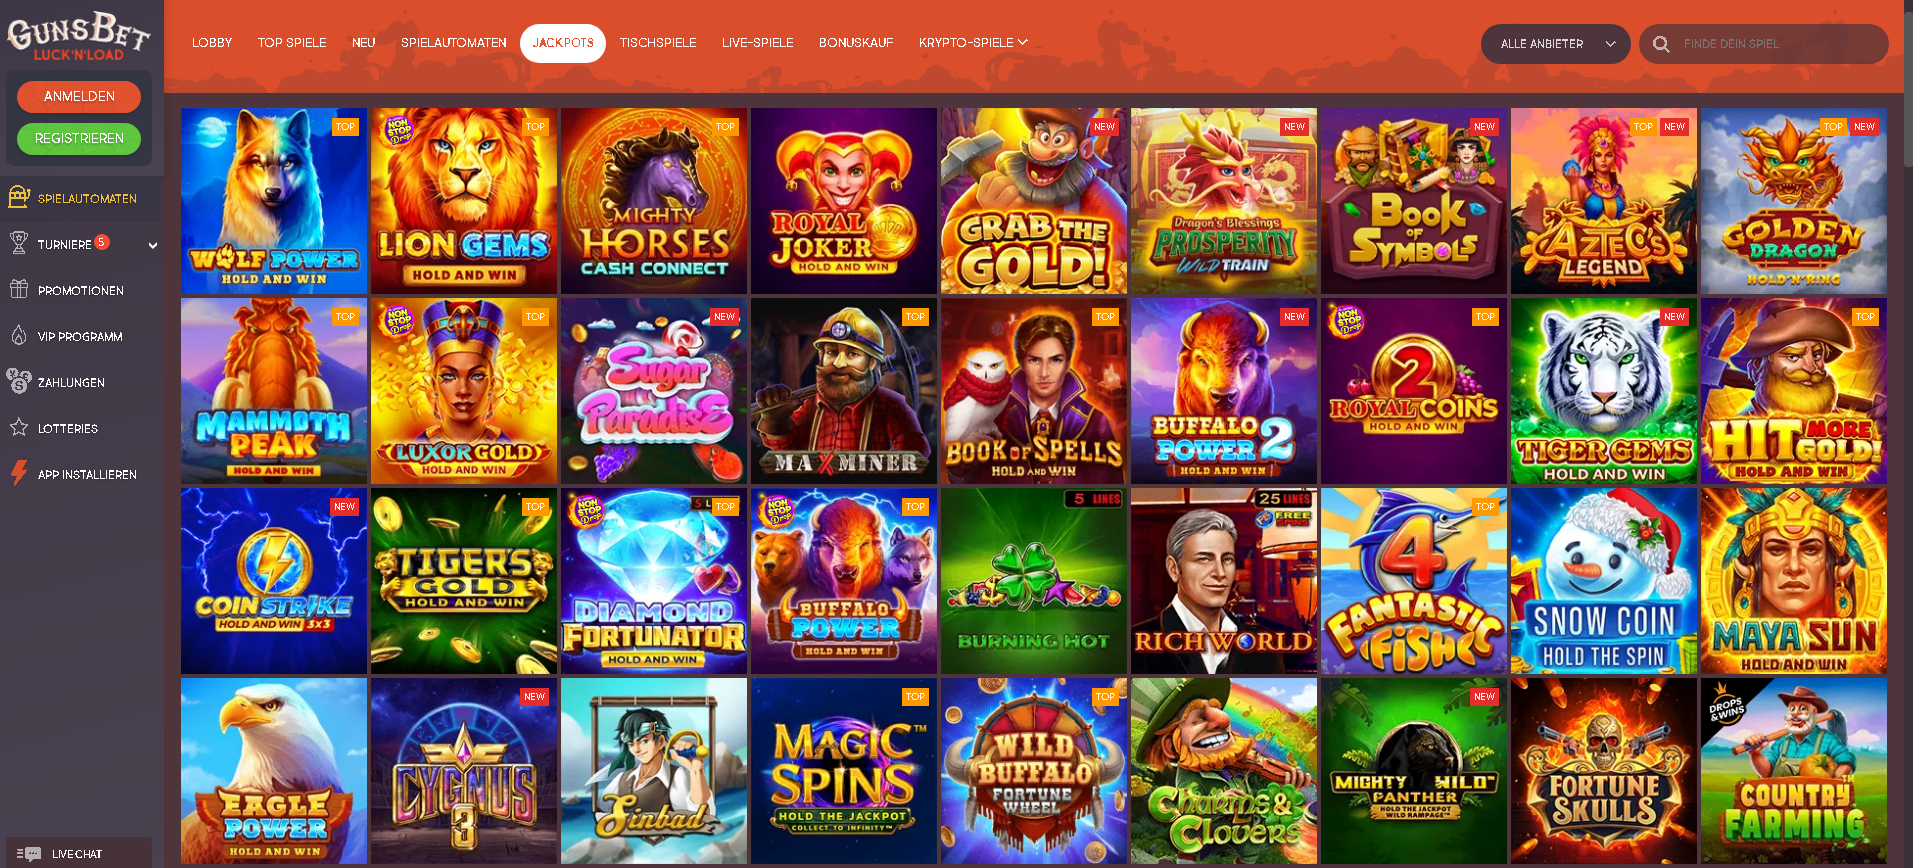The width and height of the screenshot is (1913, 868).
Task: Open the Alle Anbieter provider dropdown
Action: (1555, 44)
